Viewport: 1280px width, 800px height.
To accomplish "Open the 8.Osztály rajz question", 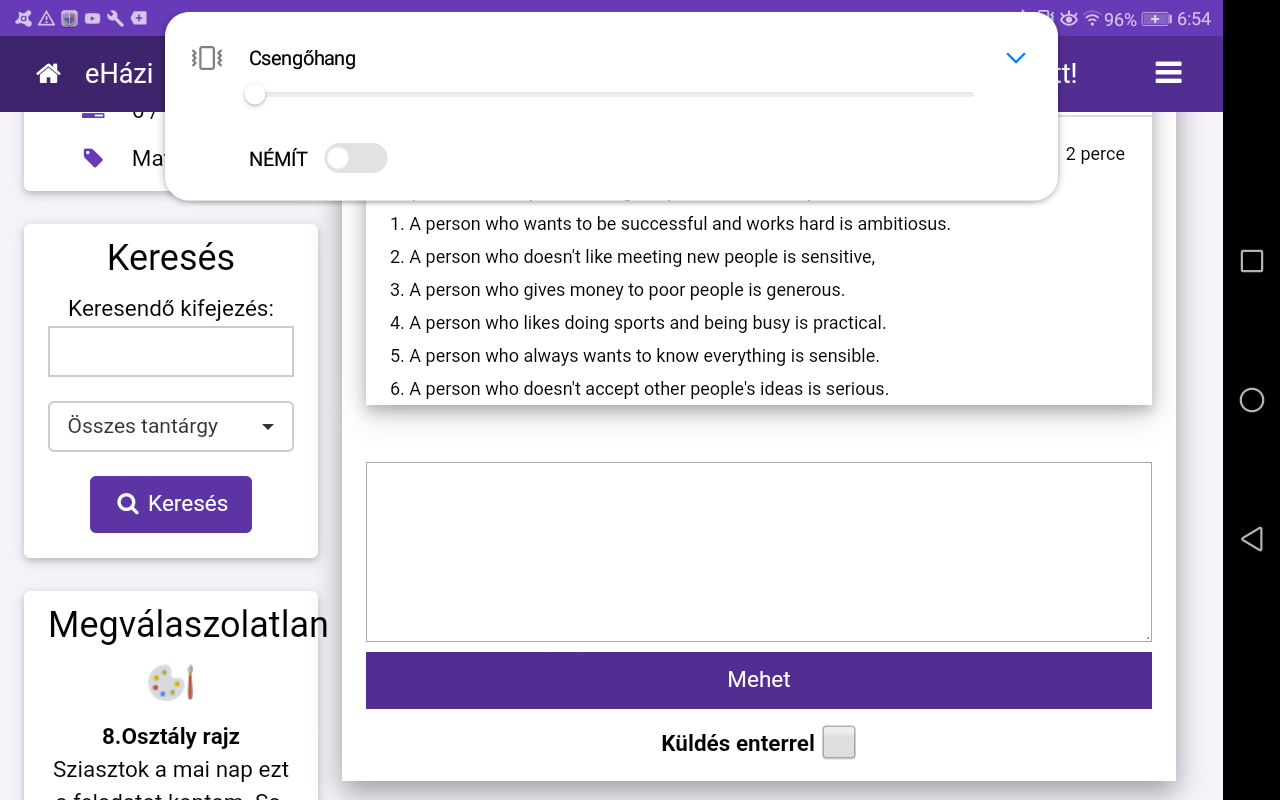I will pyautogui.click(x=171, y=737).
